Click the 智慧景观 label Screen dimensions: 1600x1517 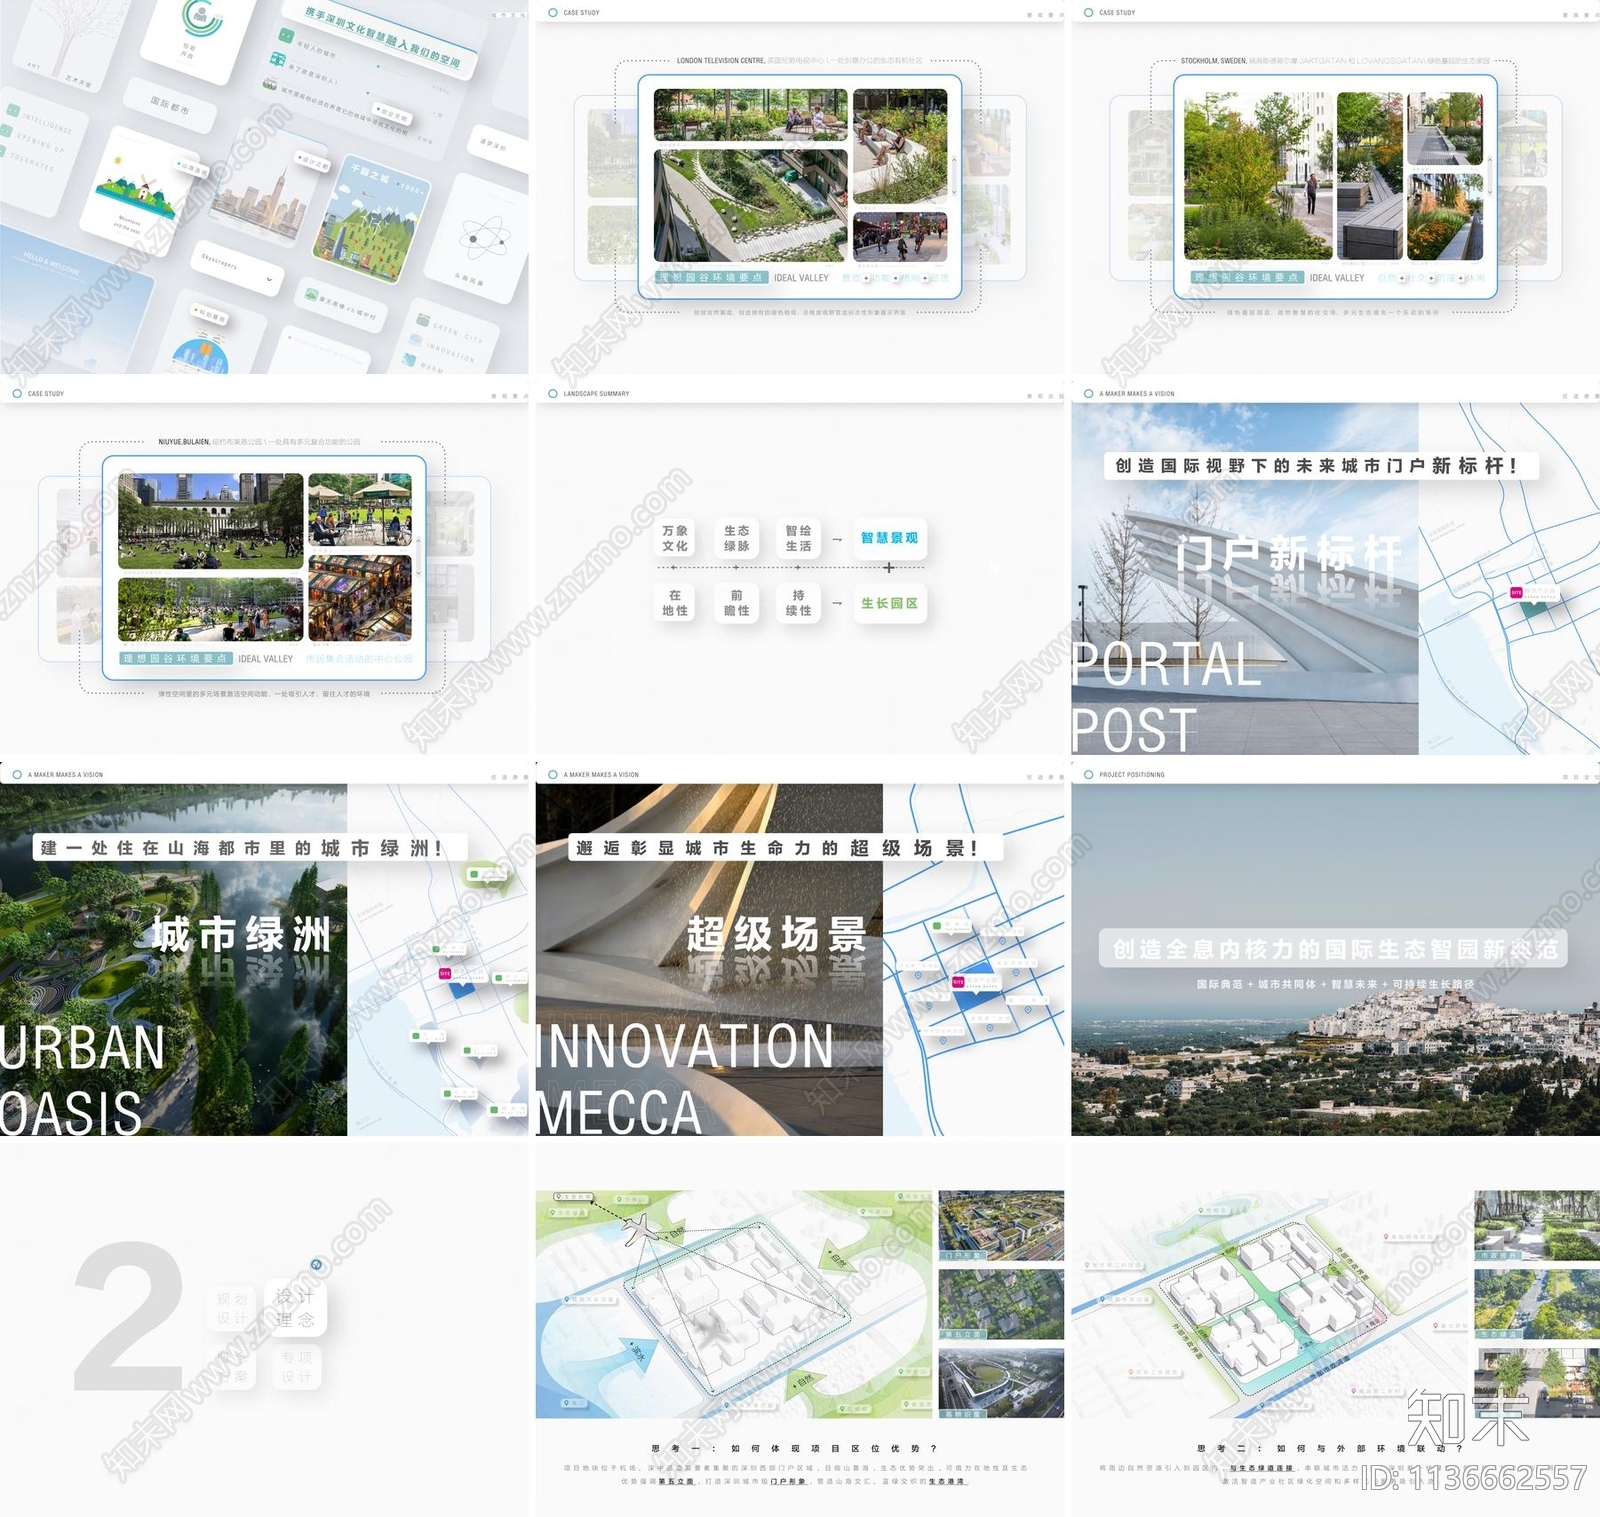(889, 538)
